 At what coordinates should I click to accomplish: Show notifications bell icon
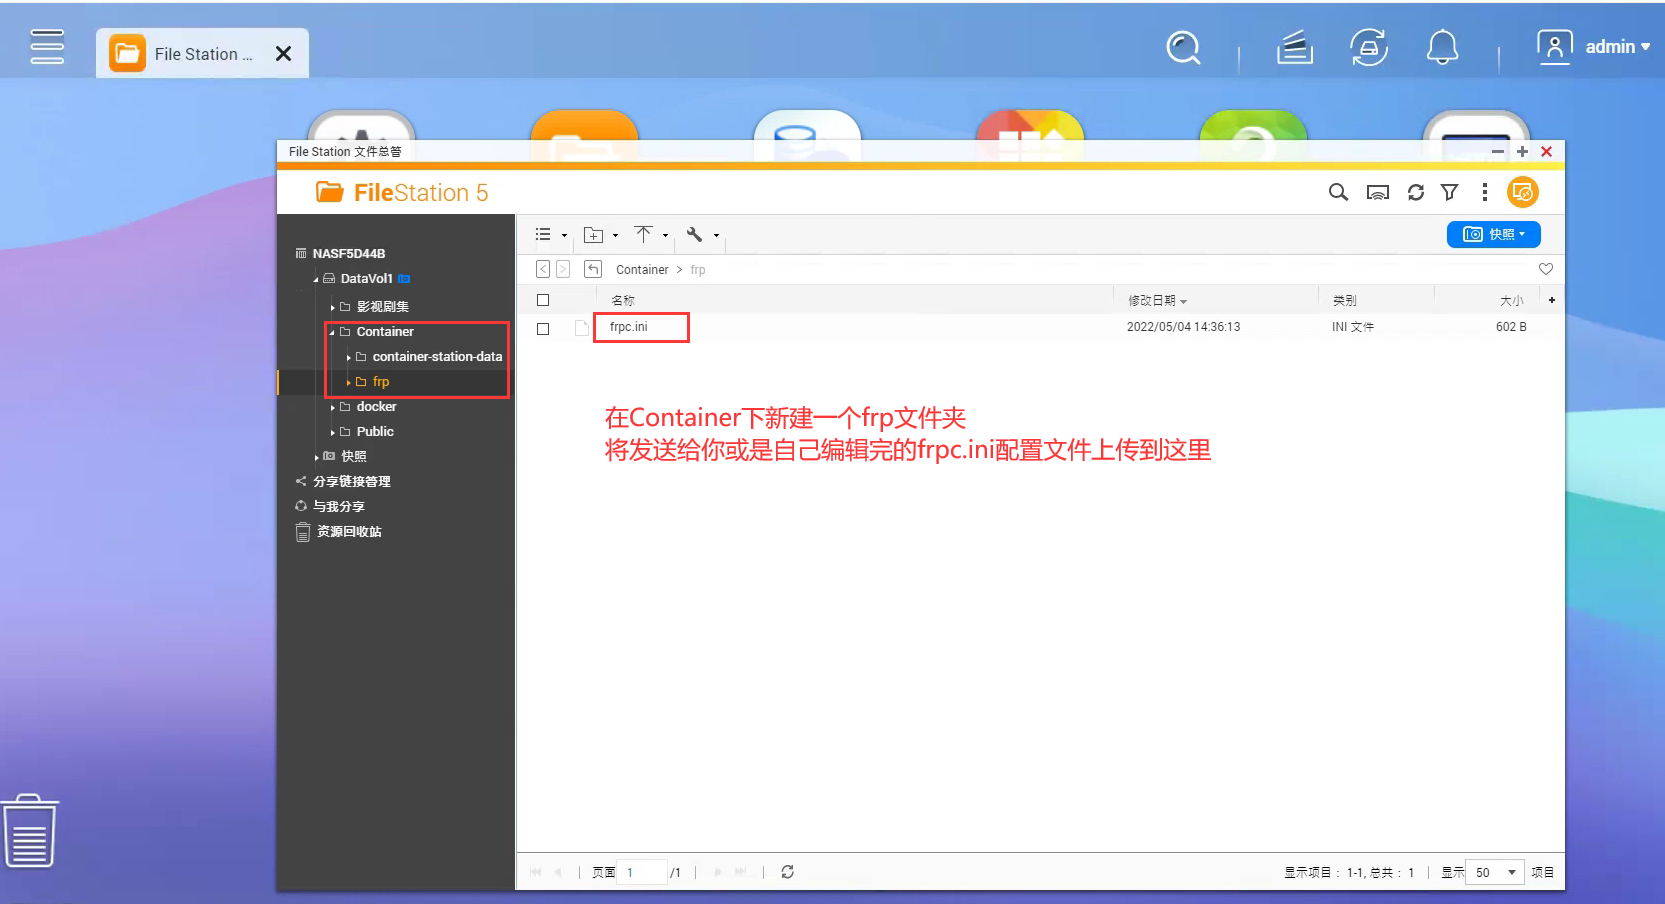[1442, 47]
